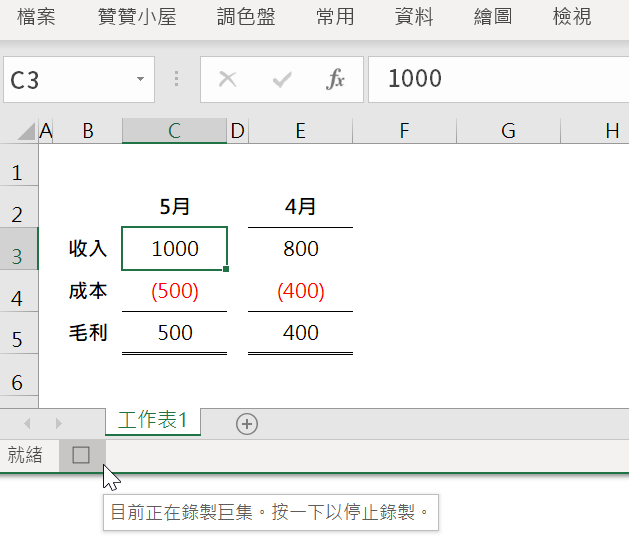The image size is (629, 542).
Task: Expand the Name Box dropdown arrow
Action: point(140,79)
